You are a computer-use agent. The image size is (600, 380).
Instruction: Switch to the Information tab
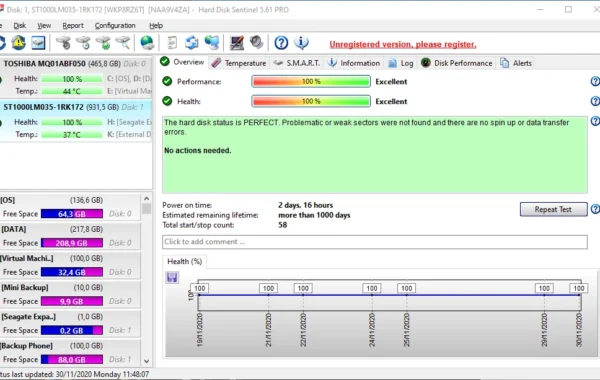click(x=354, y=63)
